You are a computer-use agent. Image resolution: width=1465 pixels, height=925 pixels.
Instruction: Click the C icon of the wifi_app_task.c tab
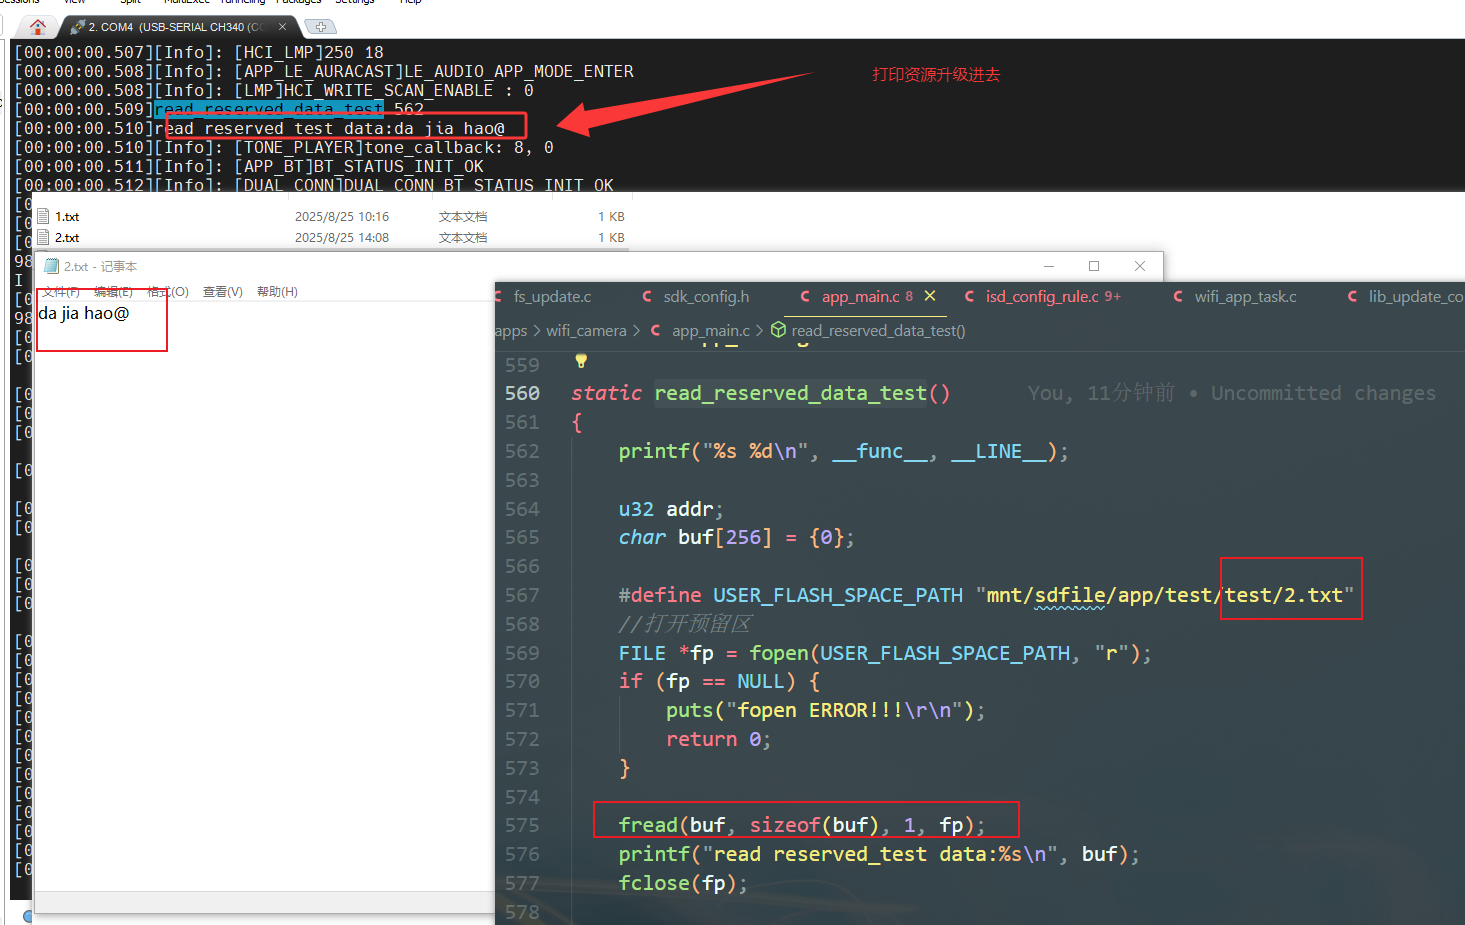click(1178, 296)
